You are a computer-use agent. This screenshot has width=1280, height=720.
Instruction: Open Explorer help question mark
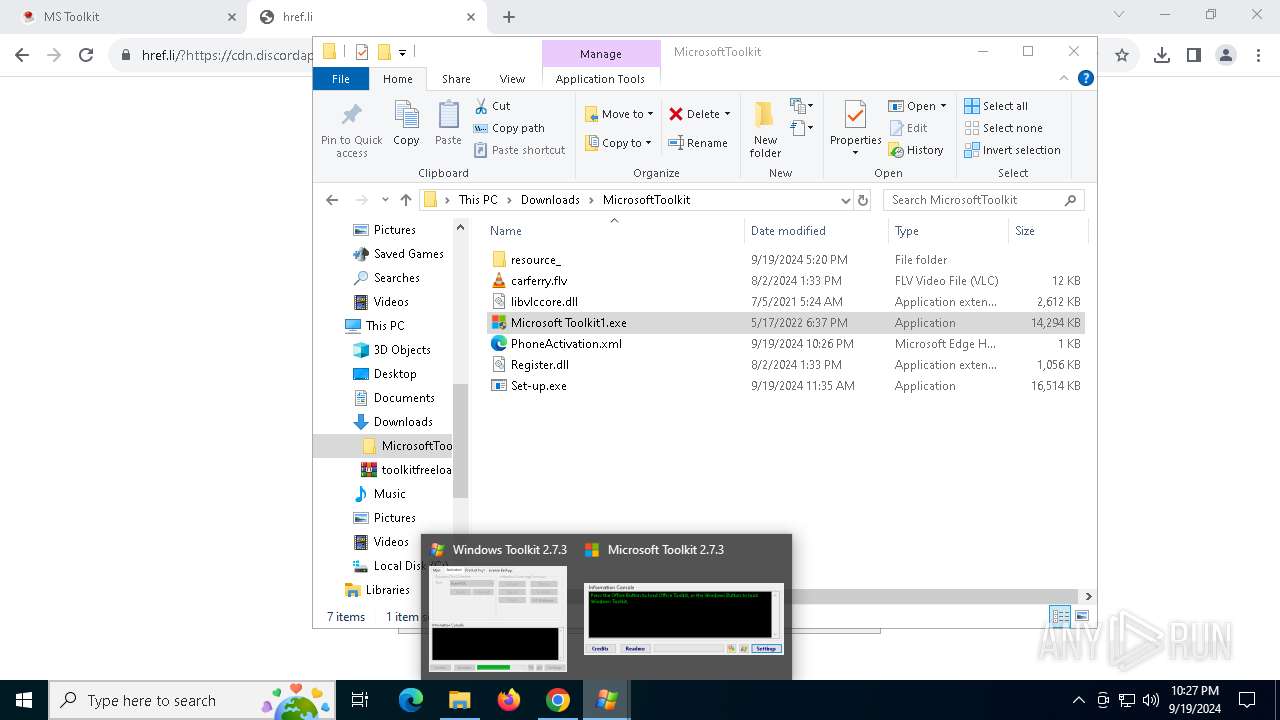click(x=1086, y=78)
